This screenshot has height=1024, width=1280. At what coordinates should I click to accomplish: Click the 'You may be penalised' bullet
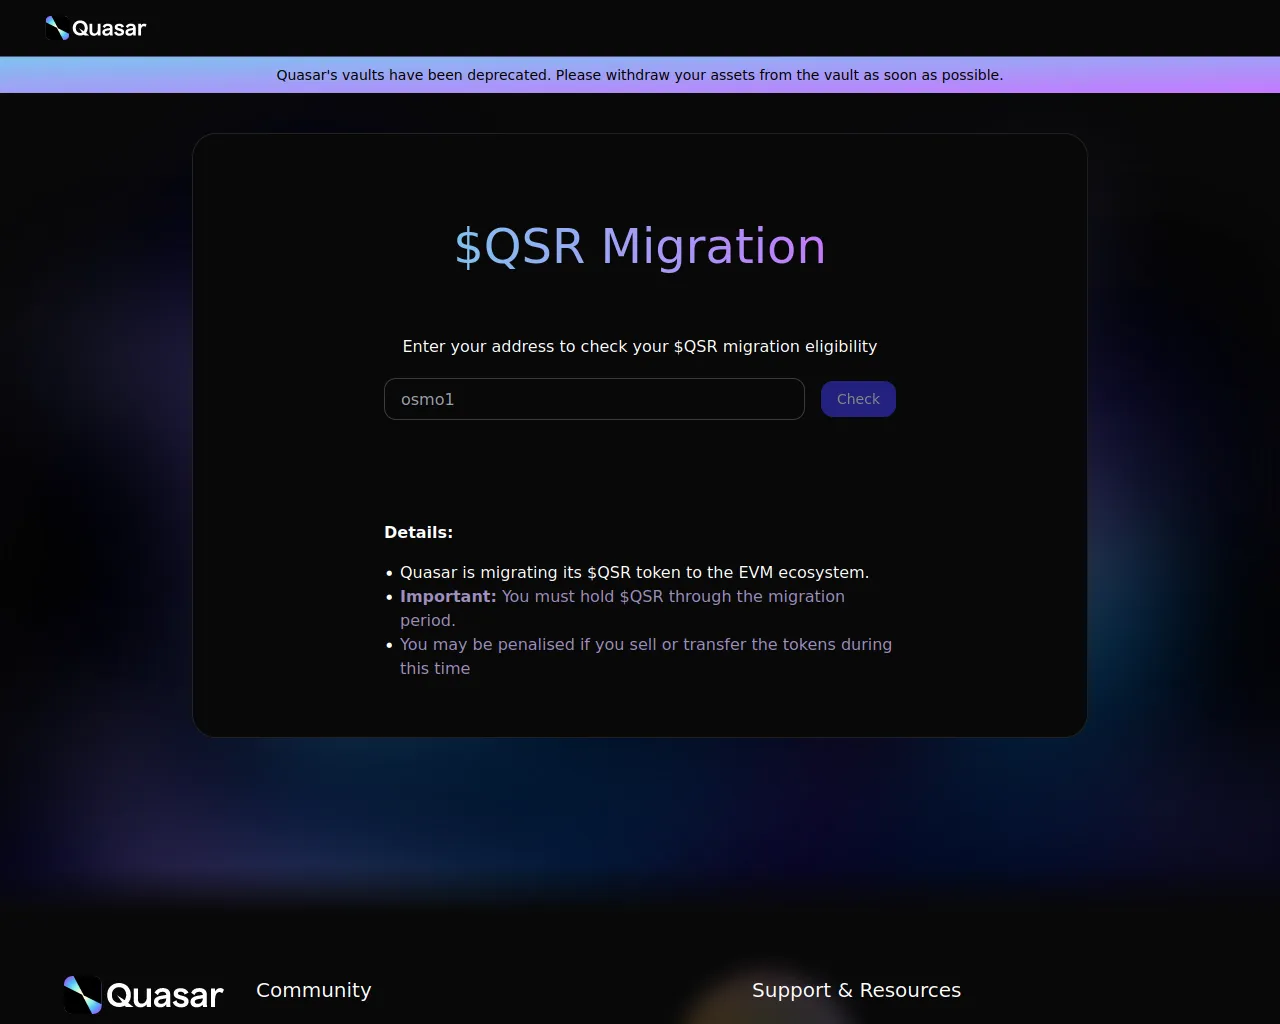click(x=646, y=656)
